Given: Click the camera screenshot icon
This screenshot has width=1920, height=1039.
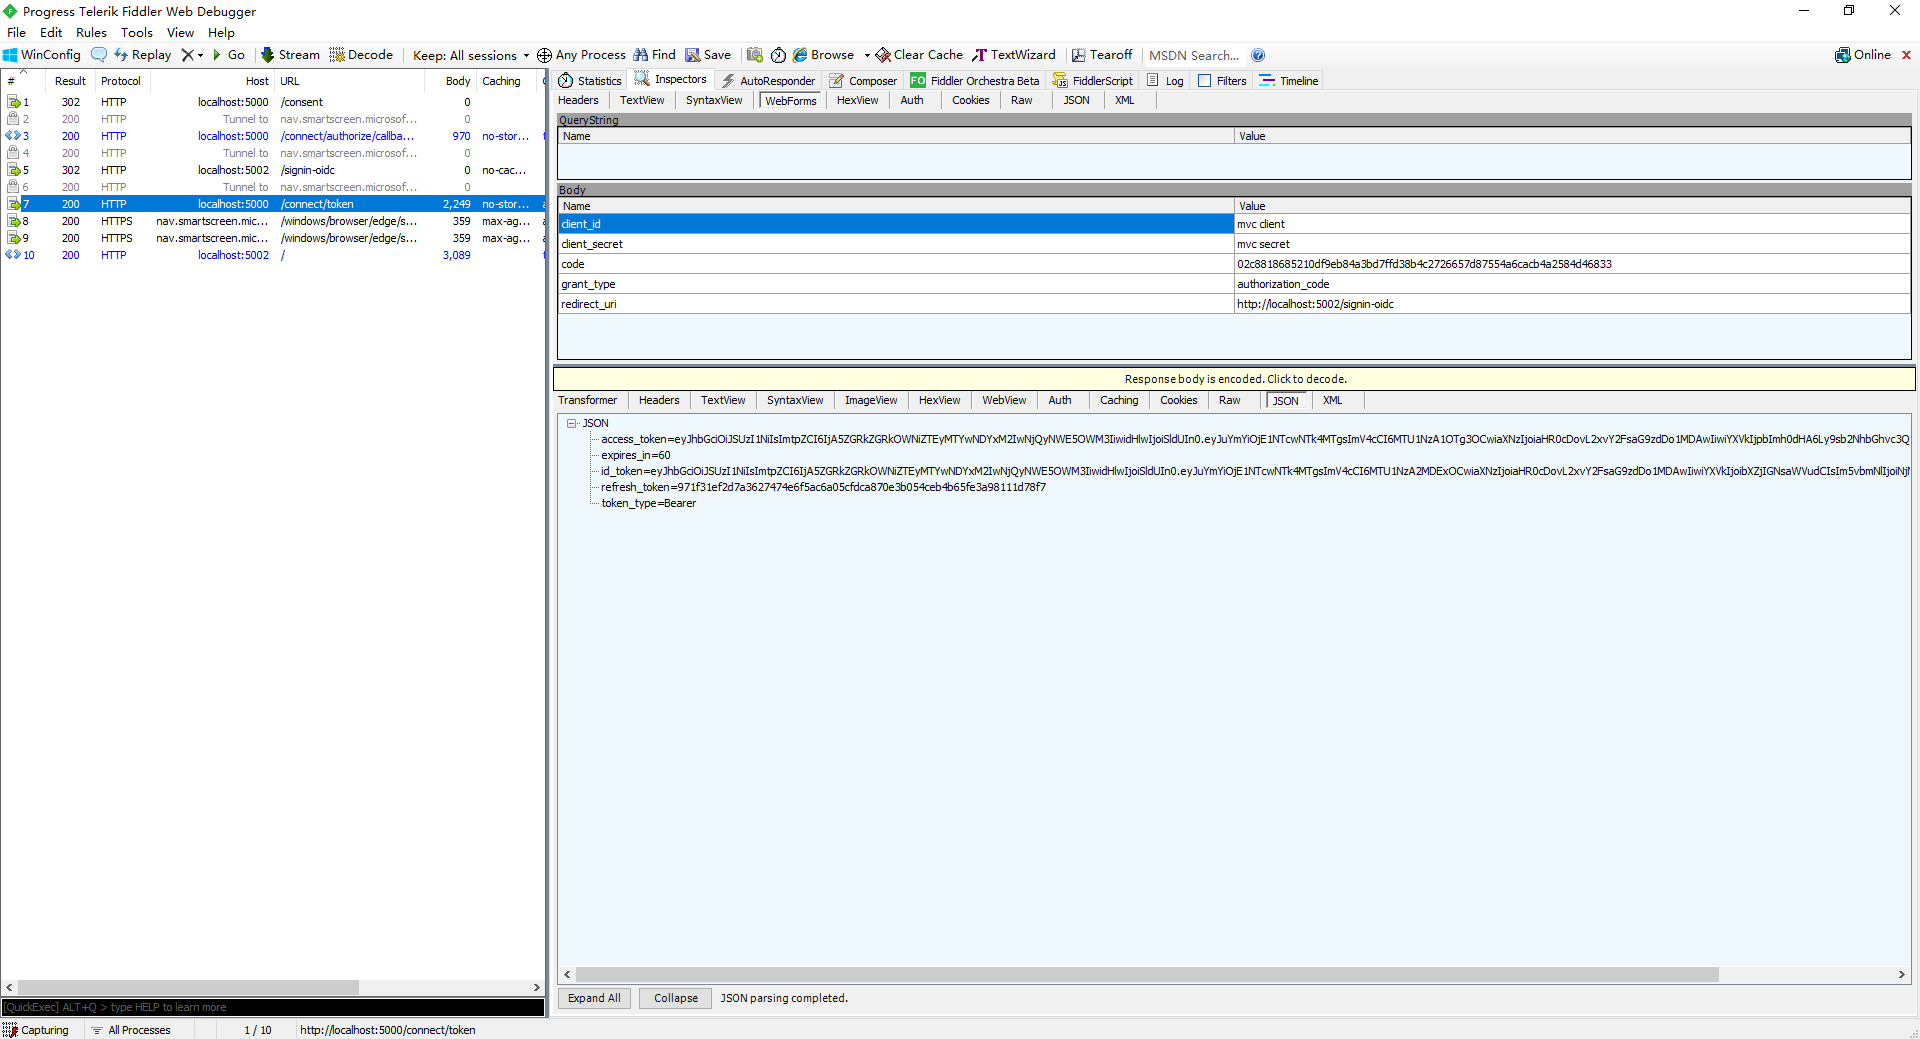Looking at the screenshot, I should point(755,55).
